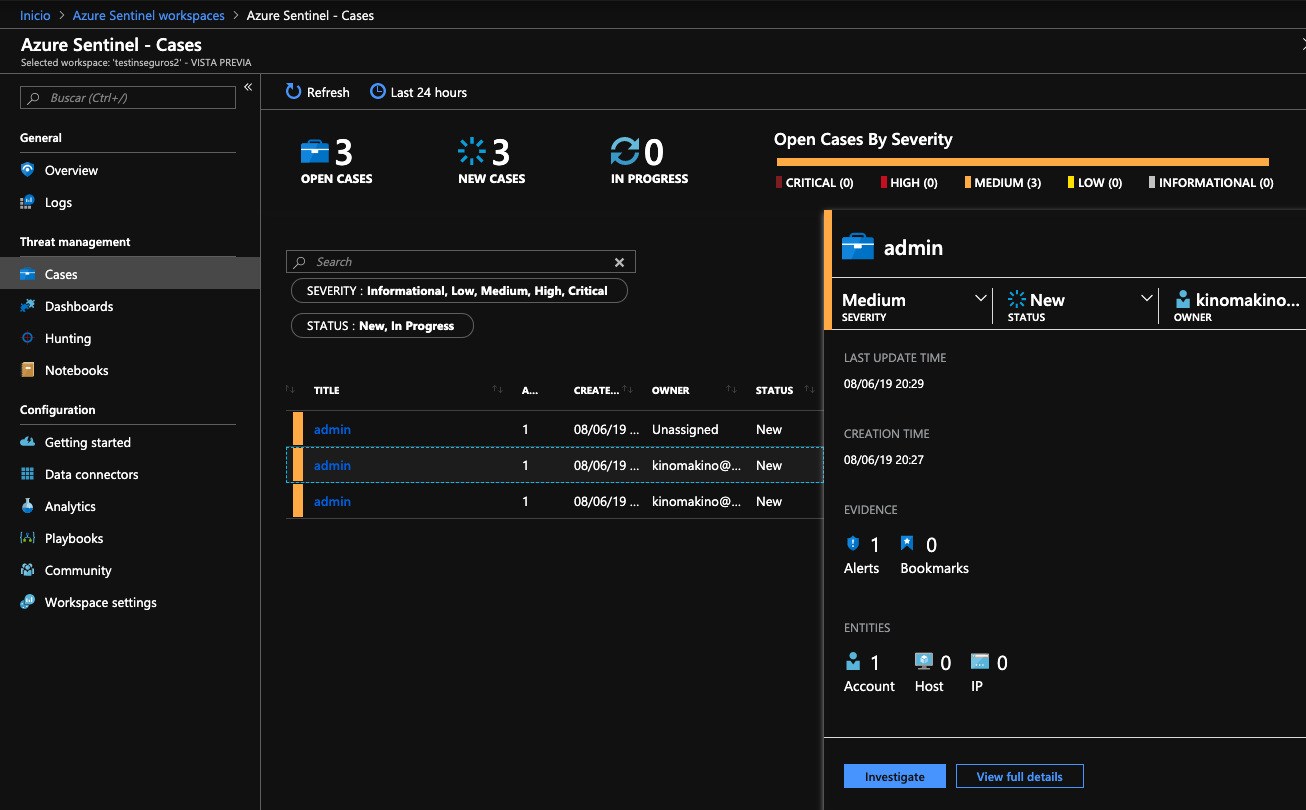Viewport: 1306px width, 810px height.
Task: Click the Last 24 hours clock icon
Action: pos(377,92)
